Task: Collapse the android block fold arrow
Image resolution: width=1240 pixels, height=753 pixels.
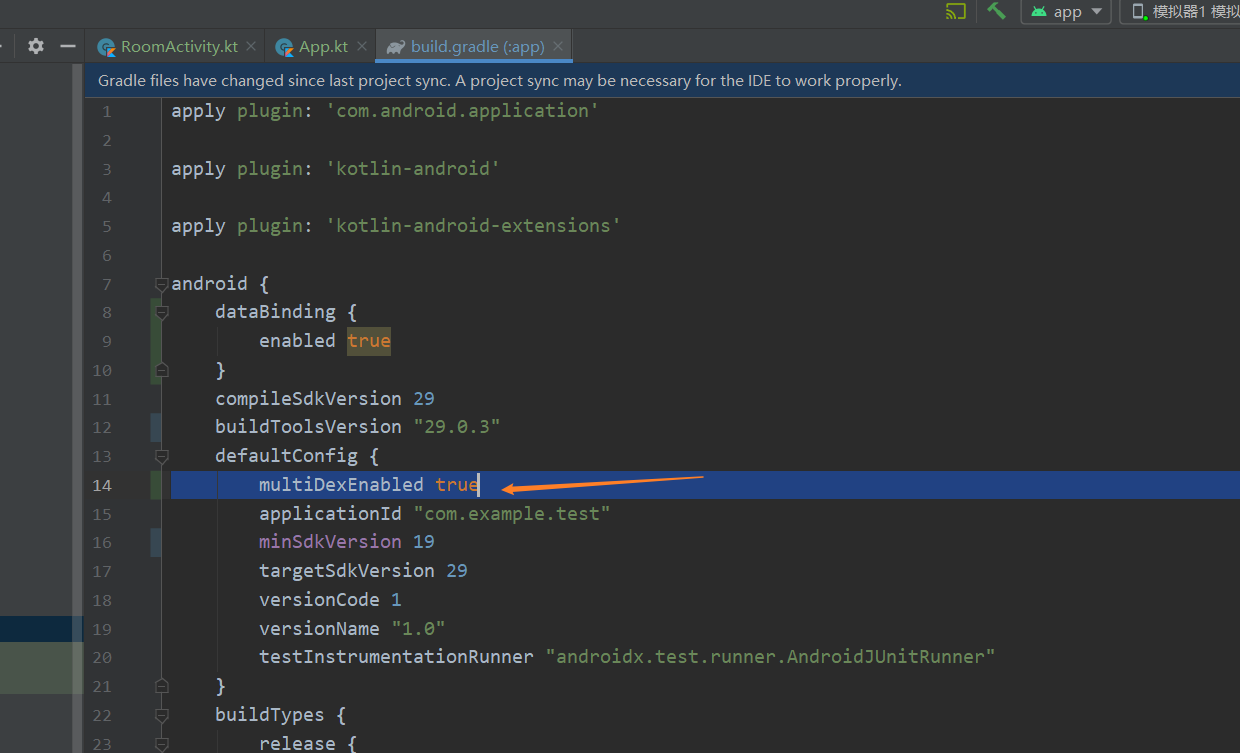Action: 160,284
